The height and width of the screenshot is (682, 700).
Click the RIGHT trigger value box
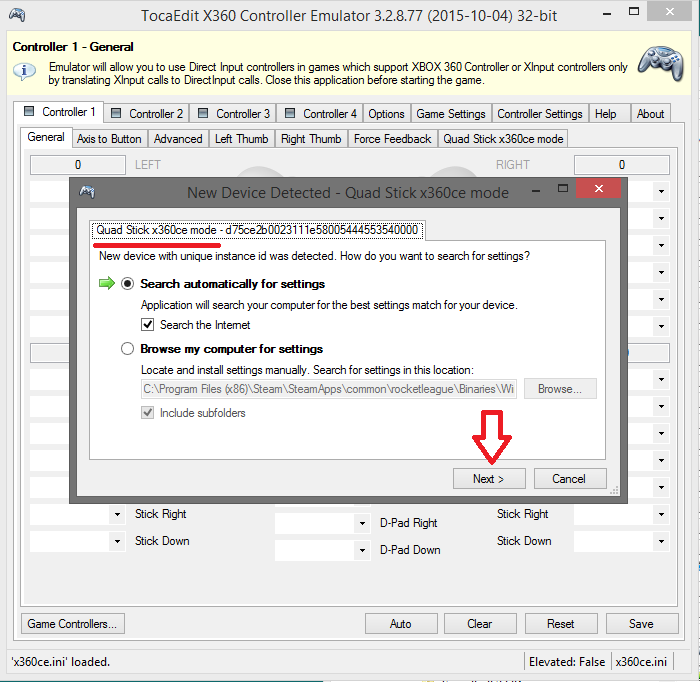click(x=621, y=165)
